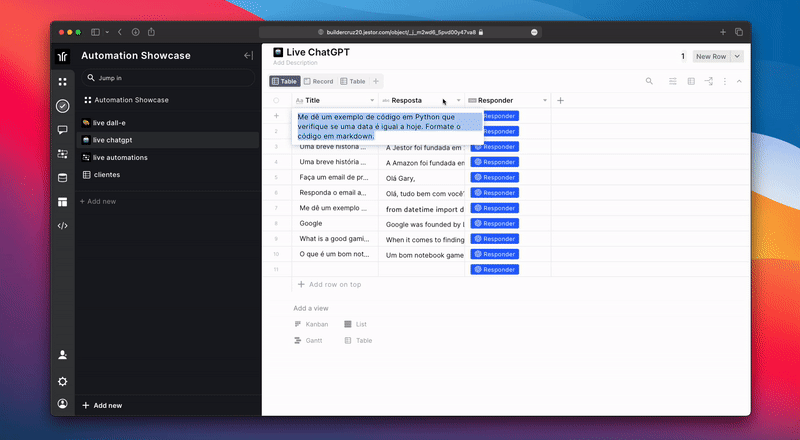Click Responder button in Amazon row

[494, 162]
